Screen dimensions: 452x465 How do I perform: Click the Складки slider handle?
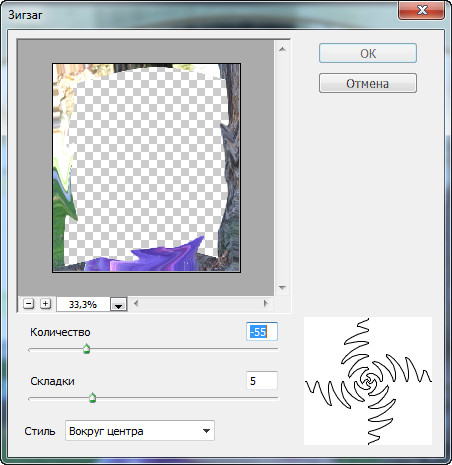coord(93,398)
